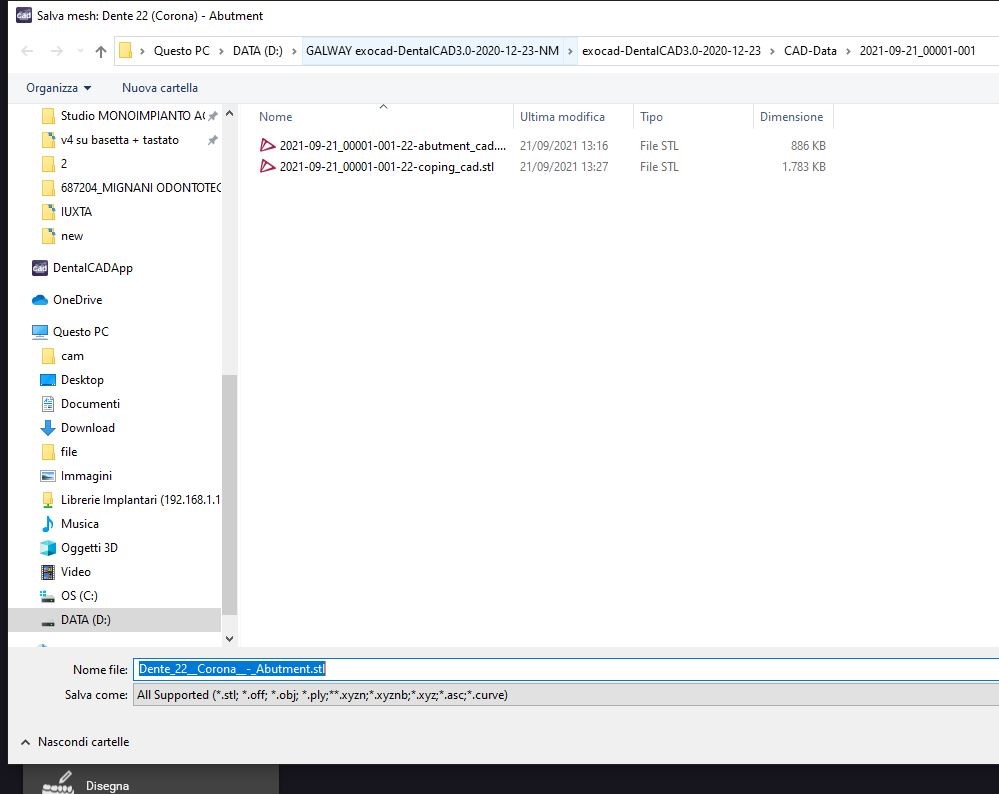Click the sidebar scroll up arrow
Screen dimensions: 999x794
pyautogui.click(x=229, y=113)
